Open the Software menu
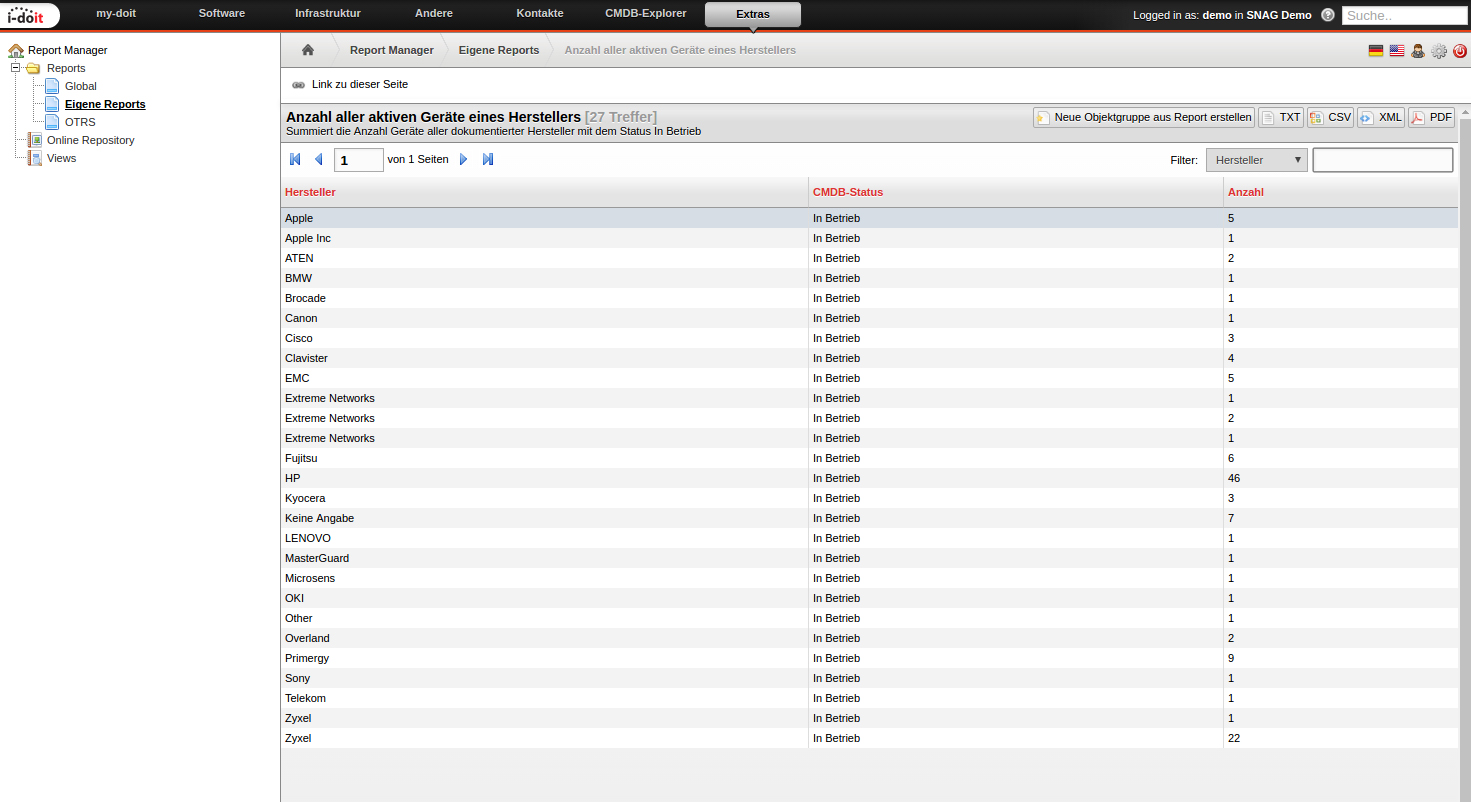This screenshot has width=1471, height=802. [x=222, y=13]
